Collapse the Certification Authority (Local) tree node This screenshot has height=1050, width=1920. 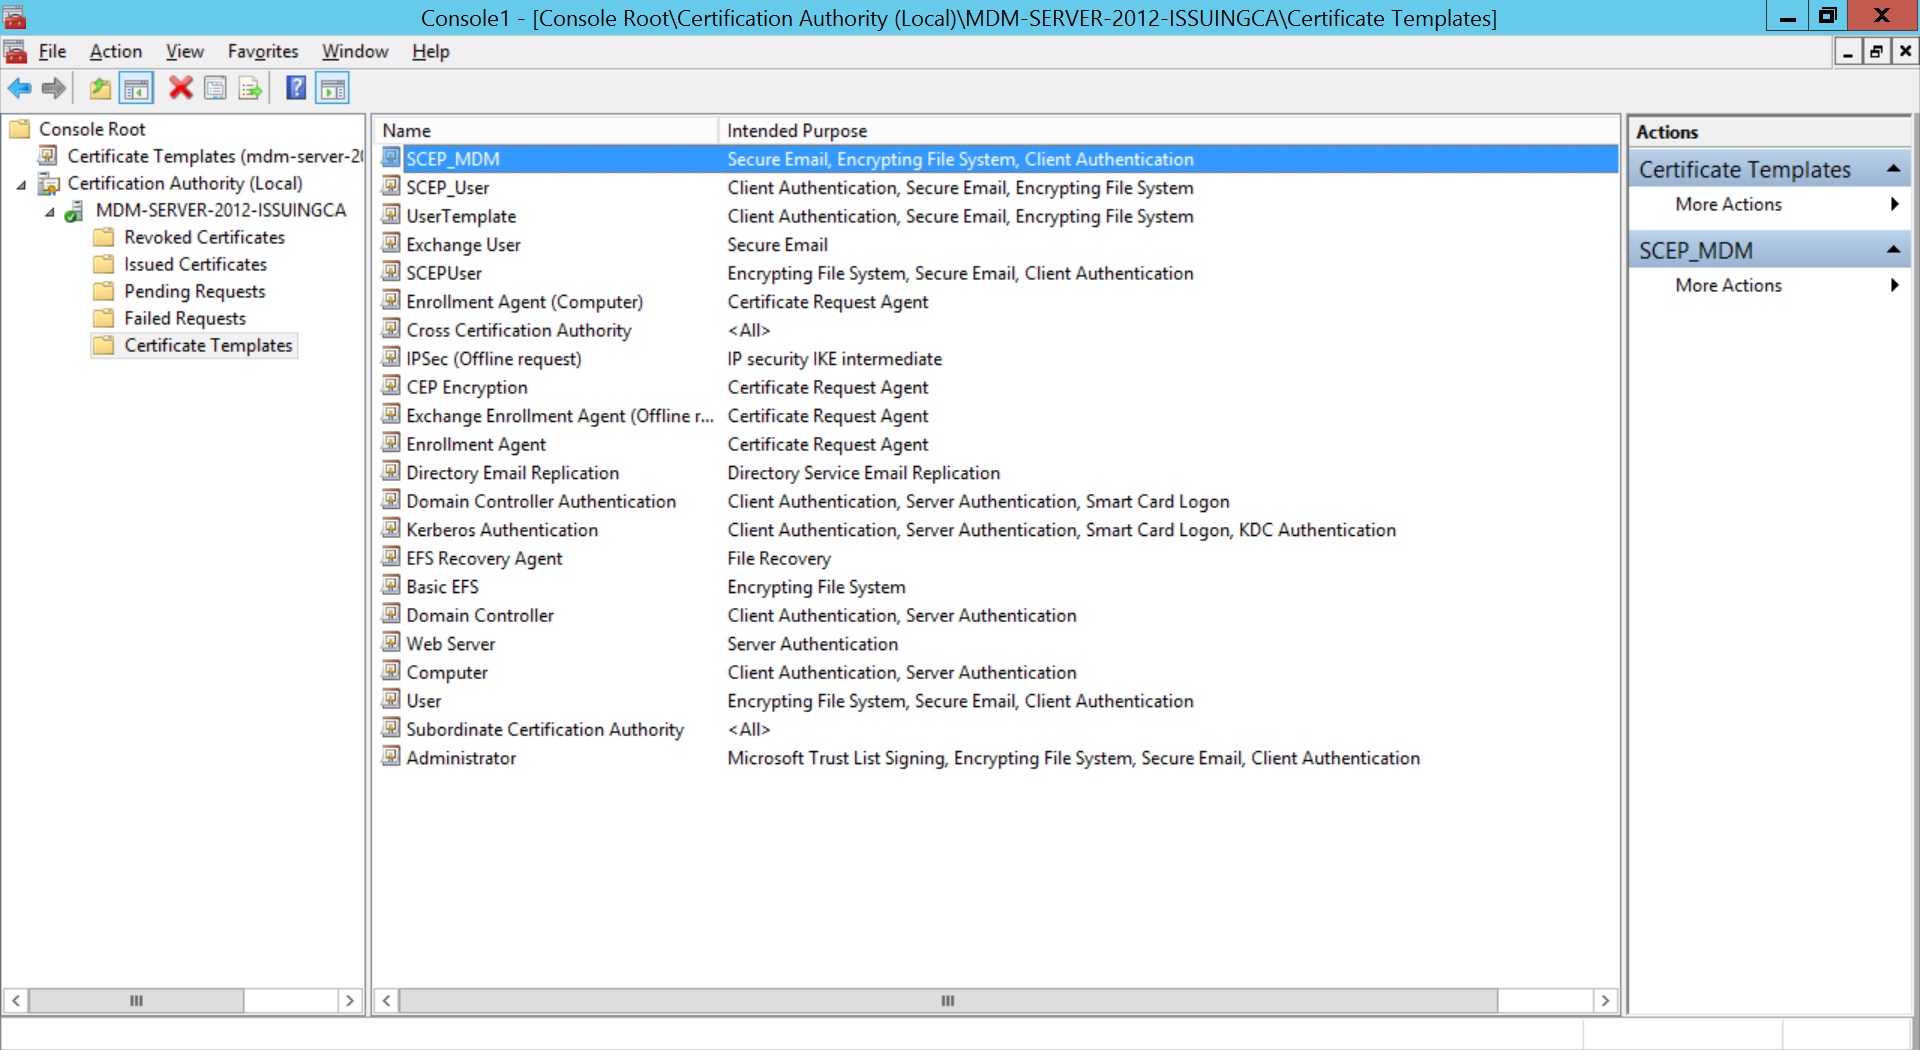[22, 184]
